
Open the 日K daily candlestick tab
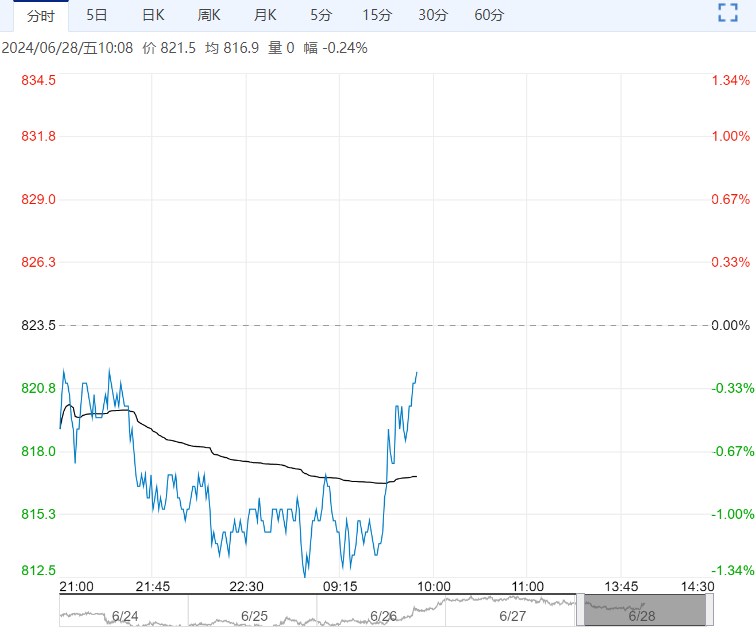tap(153, 15)
